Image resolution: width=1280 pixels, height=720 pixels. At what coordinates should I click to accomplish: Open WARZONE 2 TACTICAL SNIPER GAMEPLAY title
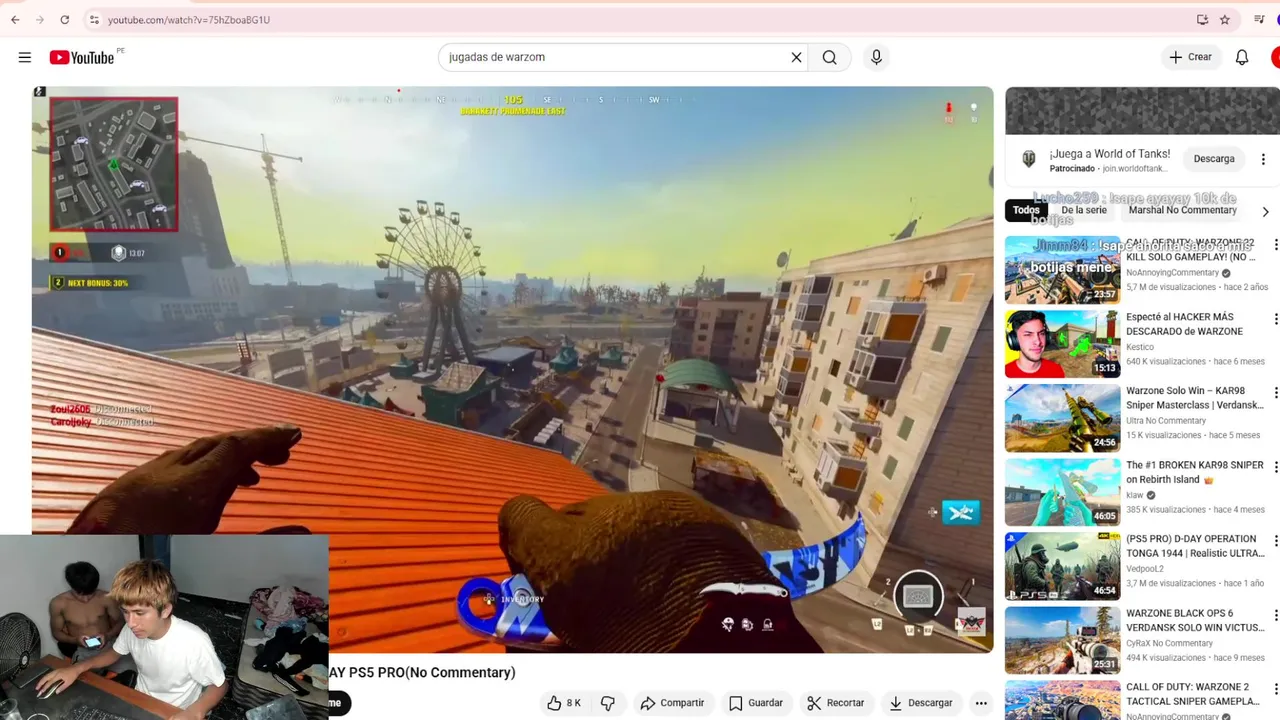(1195, 694)
